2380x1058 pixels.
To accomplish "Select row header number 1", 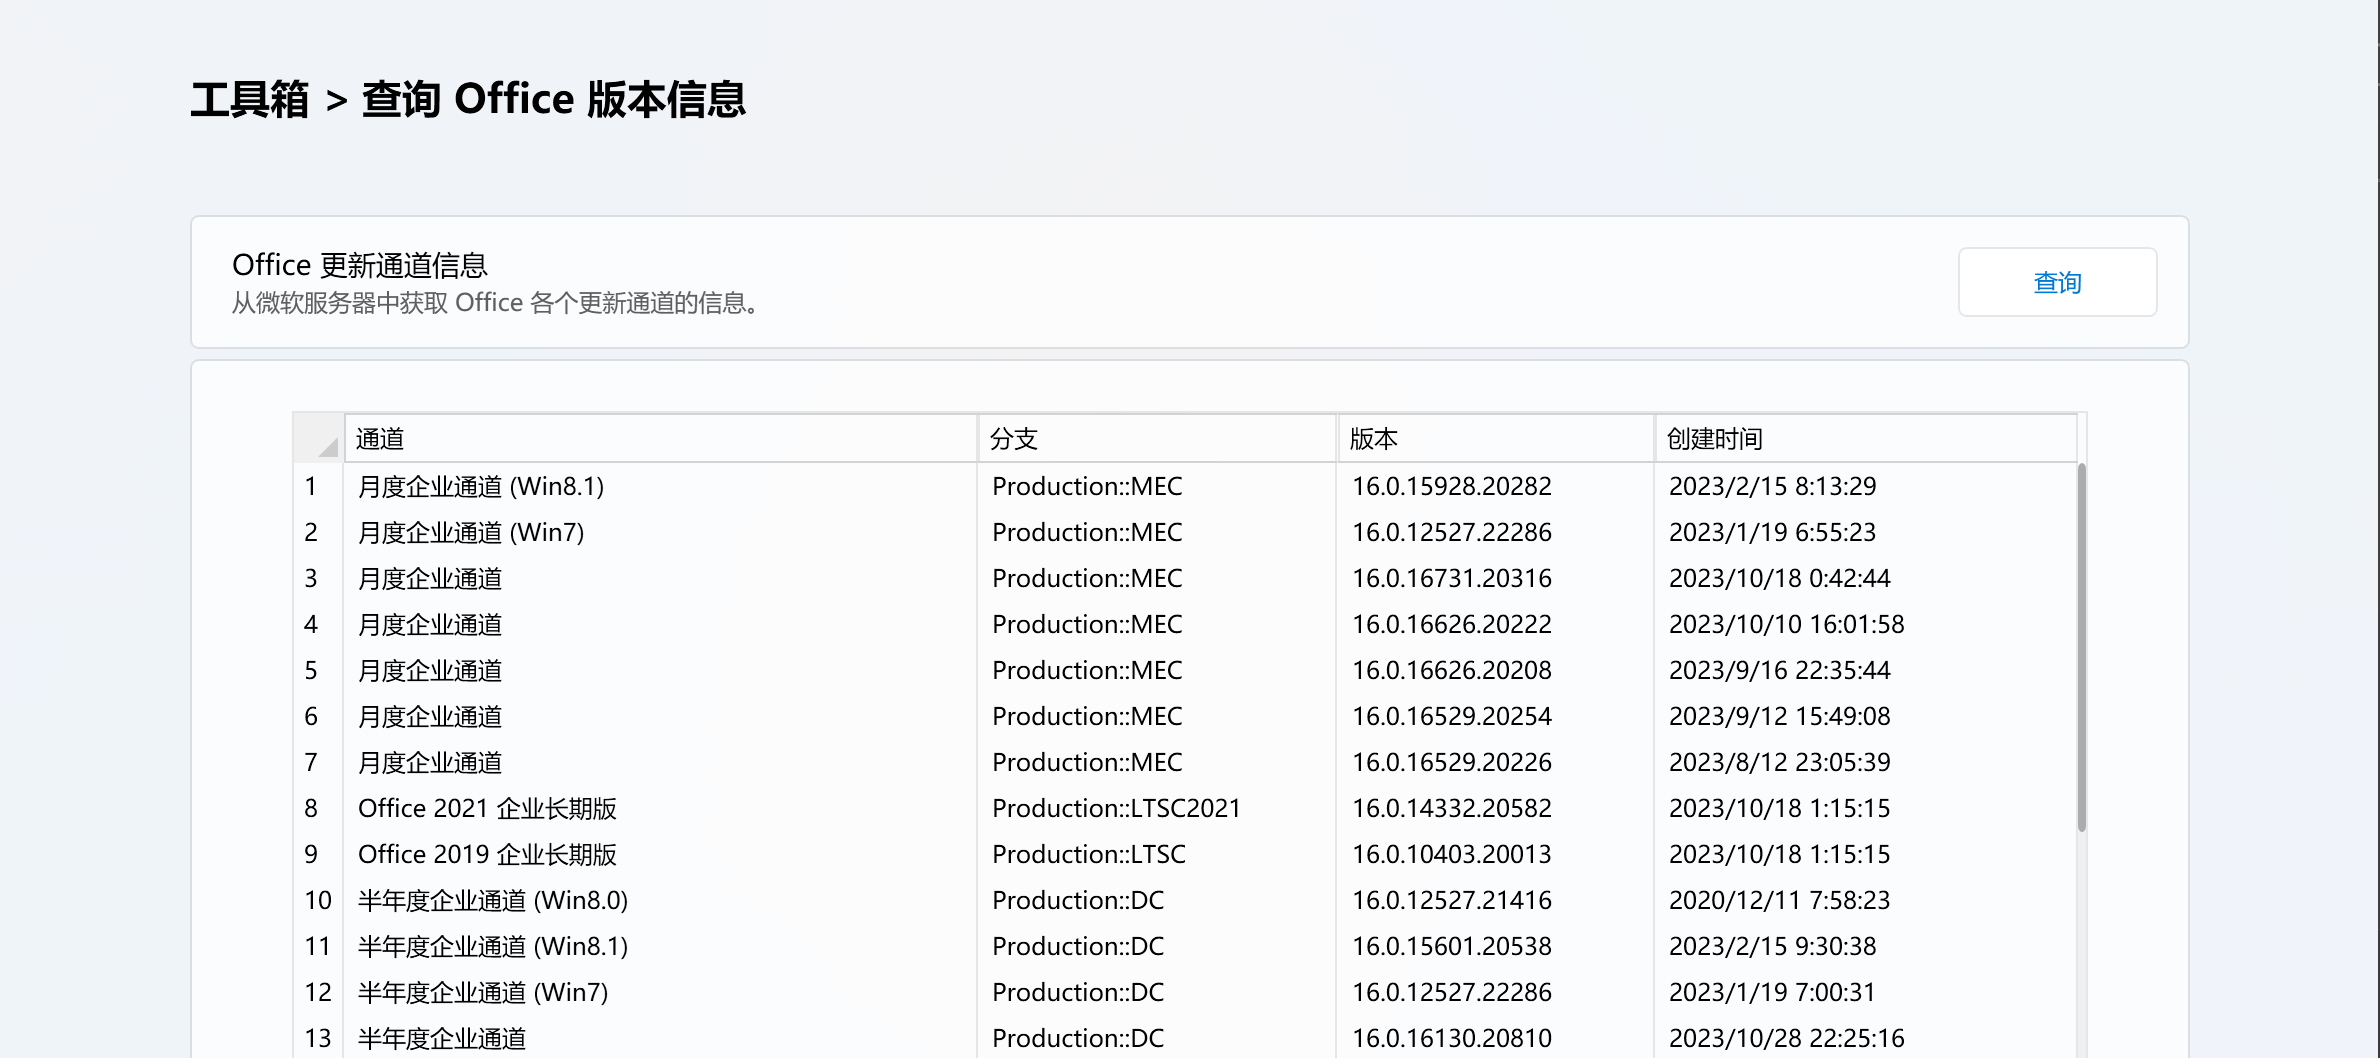I will 318,486.
